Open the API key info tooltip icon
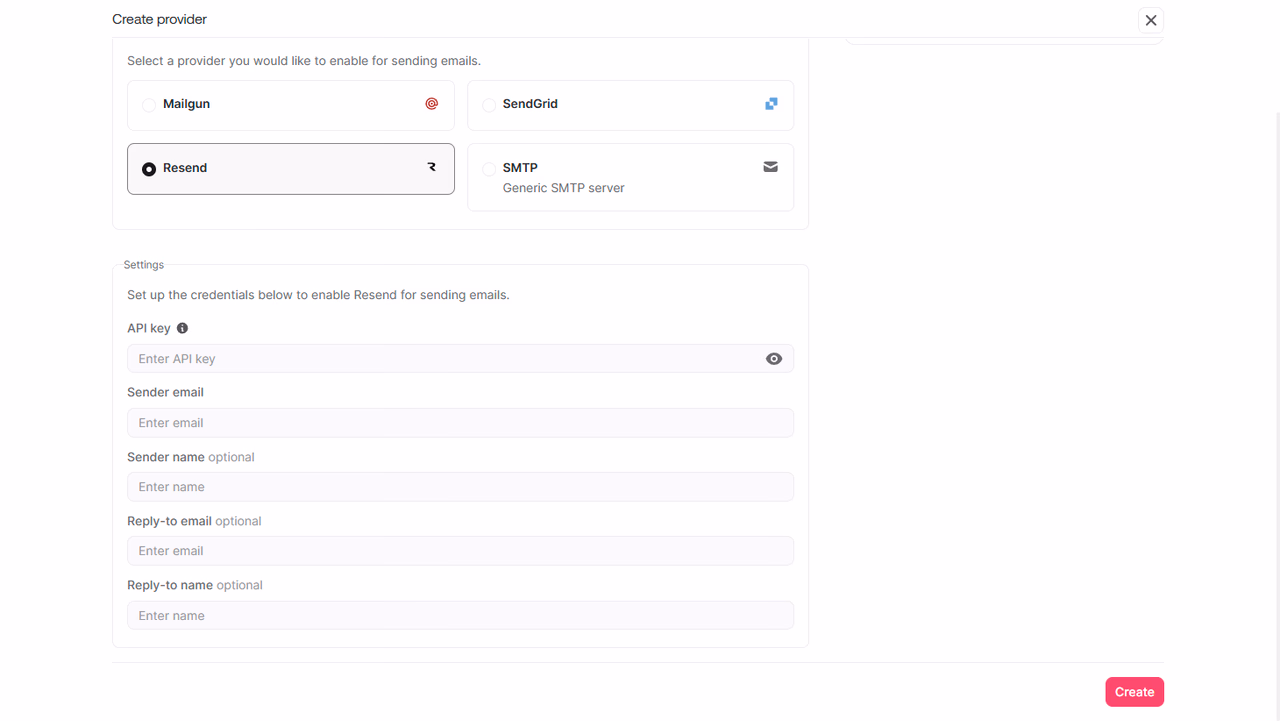 pos(182,328)
